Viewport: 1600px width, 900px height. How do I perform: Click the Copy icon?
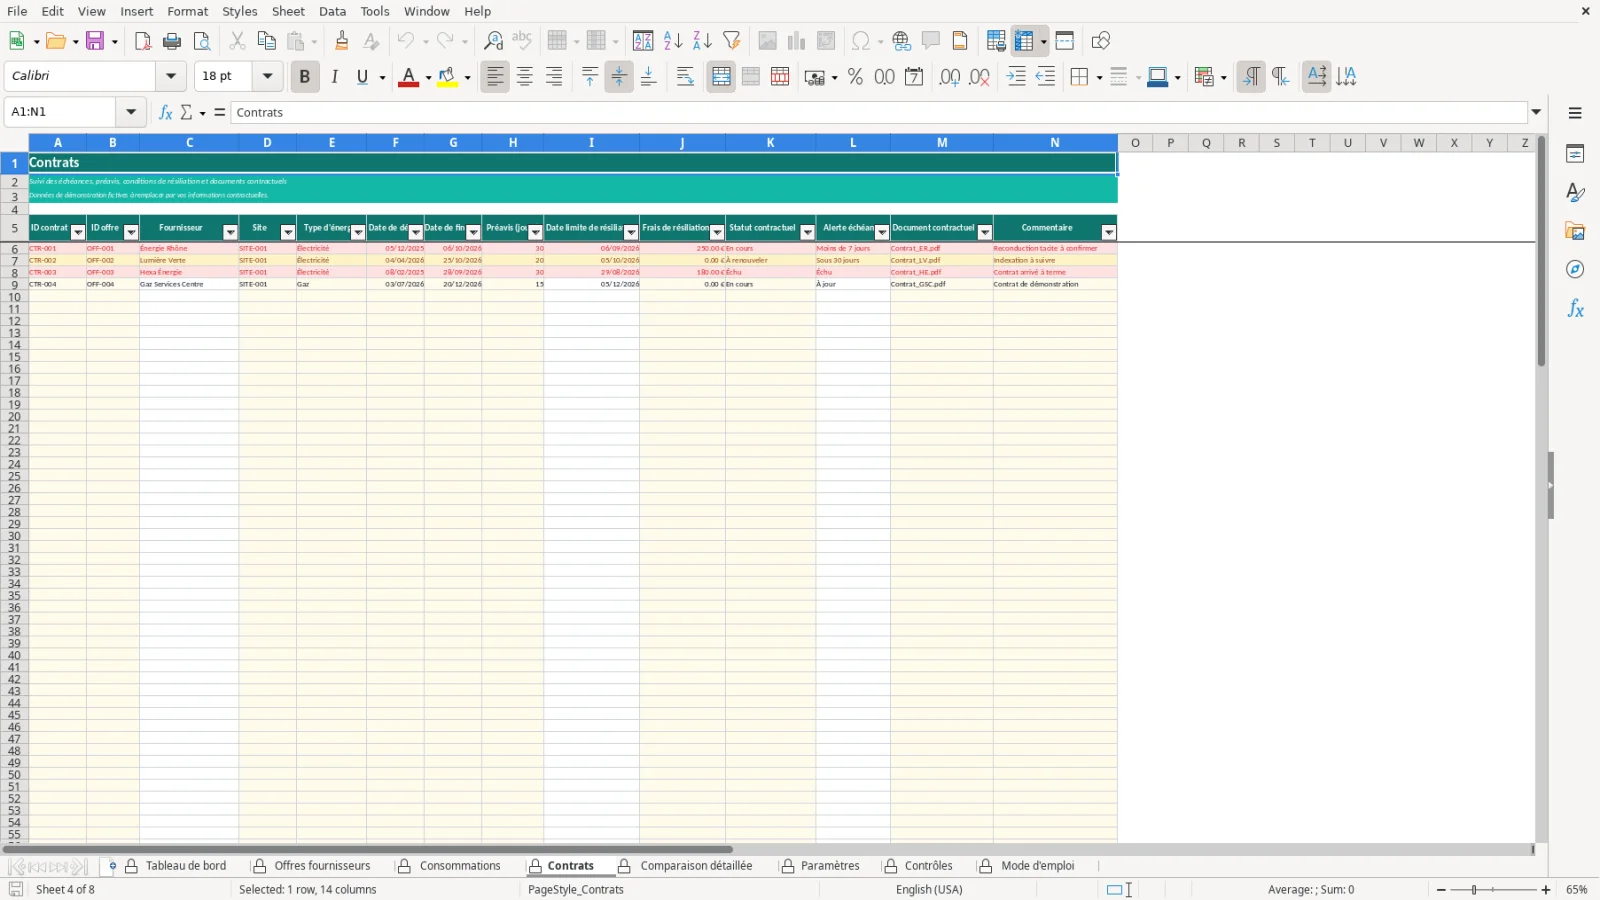click(266, 41)
